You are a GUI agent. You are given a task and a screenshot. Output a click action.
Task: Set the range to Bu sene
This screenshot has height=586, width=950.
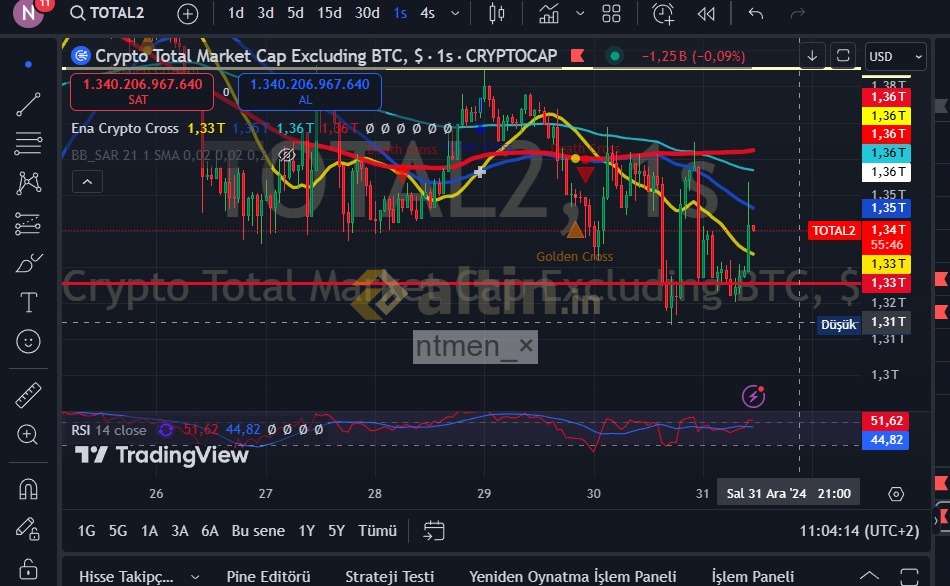pos(258,531)
